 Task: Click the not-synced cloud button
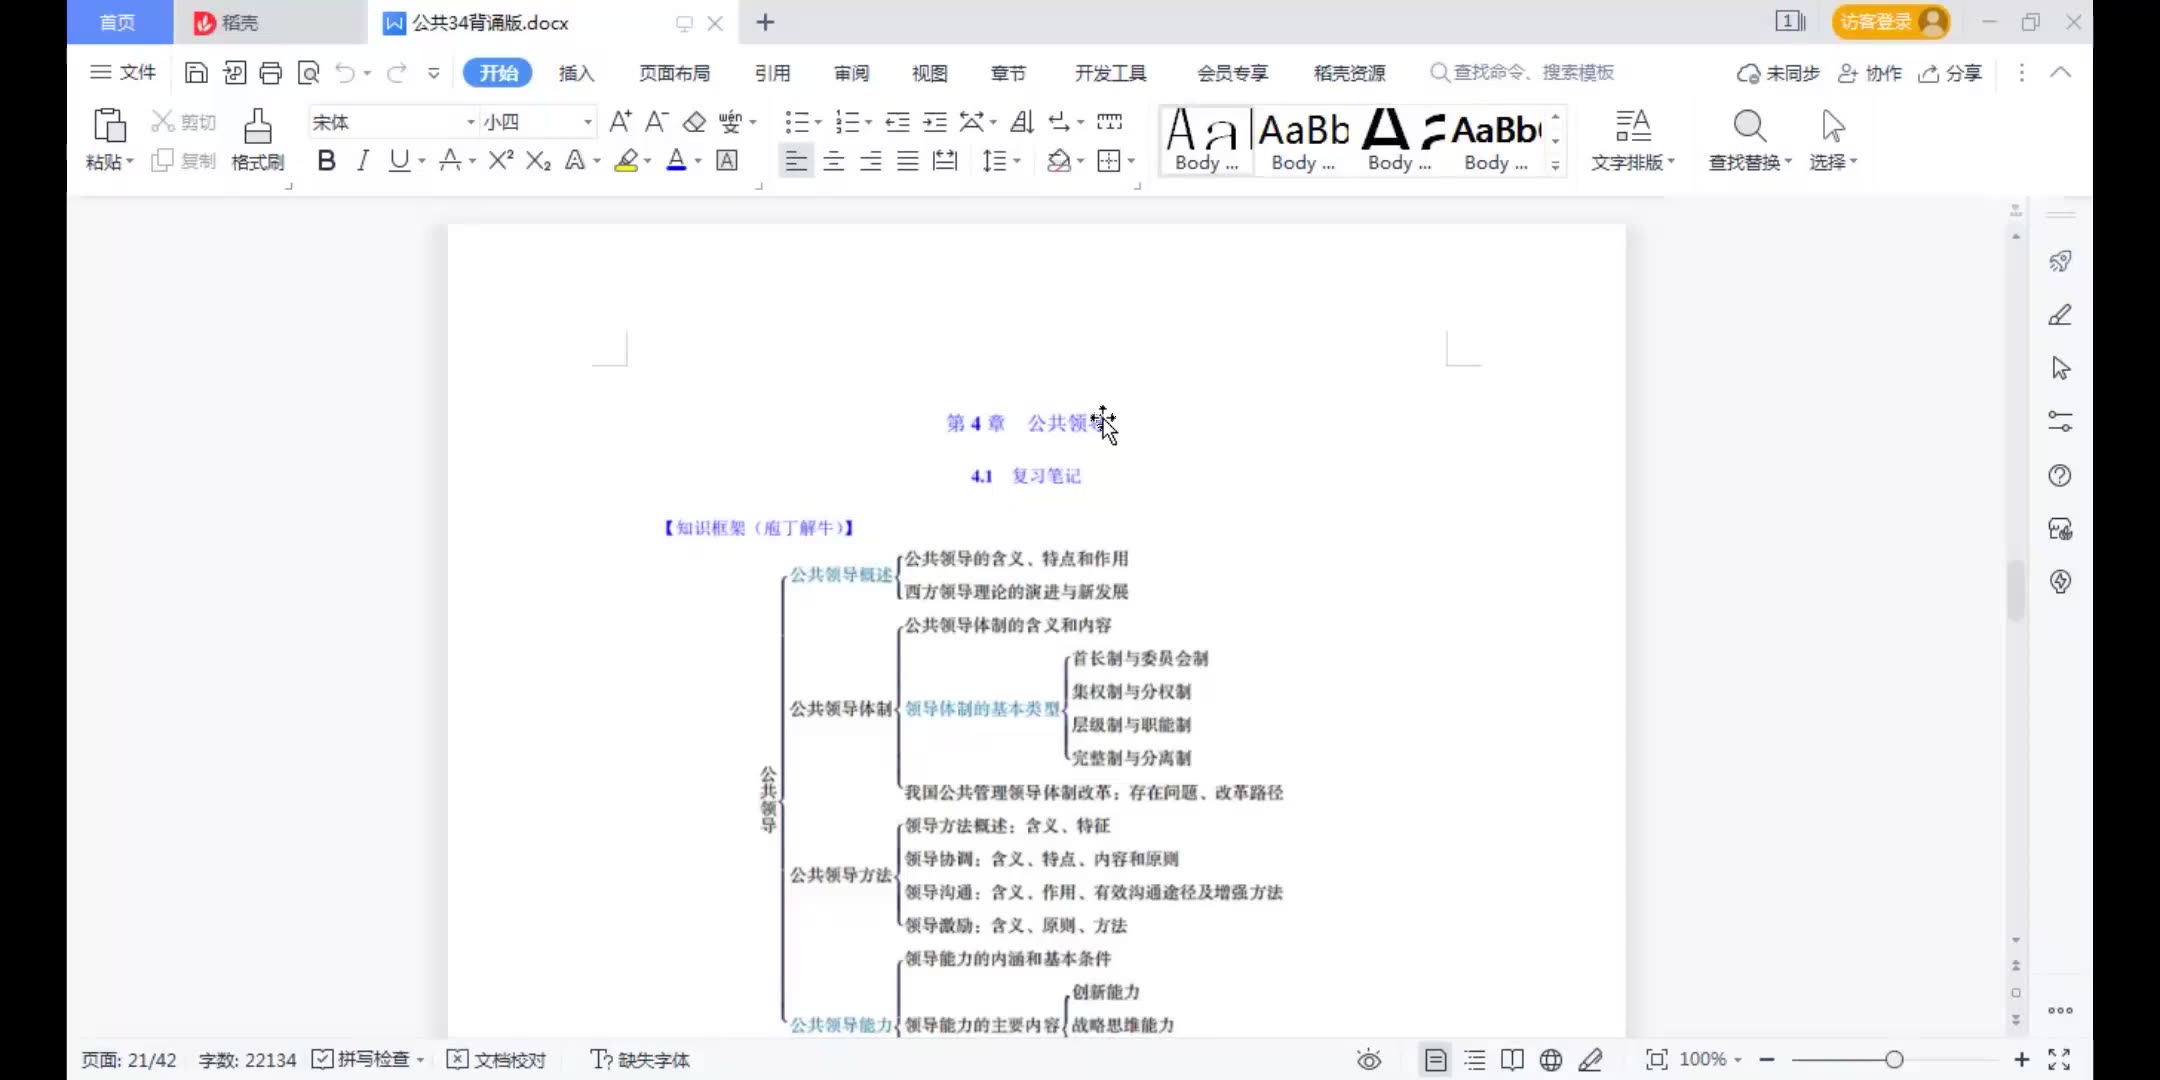pos(1778,73)
